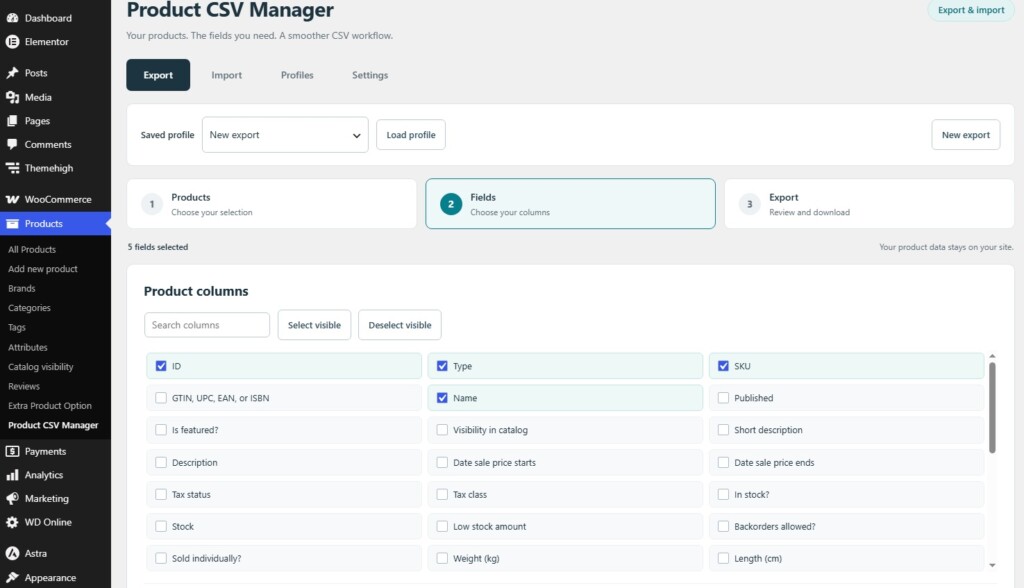The height and width of the screenshot is (588, 1024).
Task: Click the Posts pushpin icon
Action: pos(12,73)
